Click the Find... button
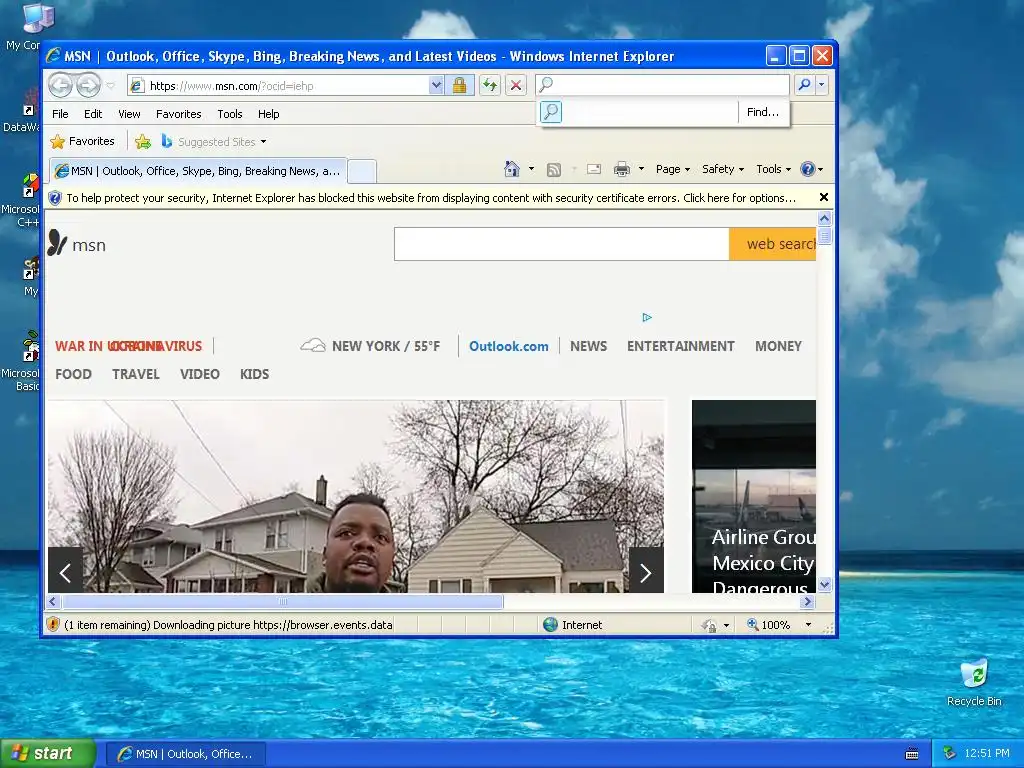 coord(763,112)
